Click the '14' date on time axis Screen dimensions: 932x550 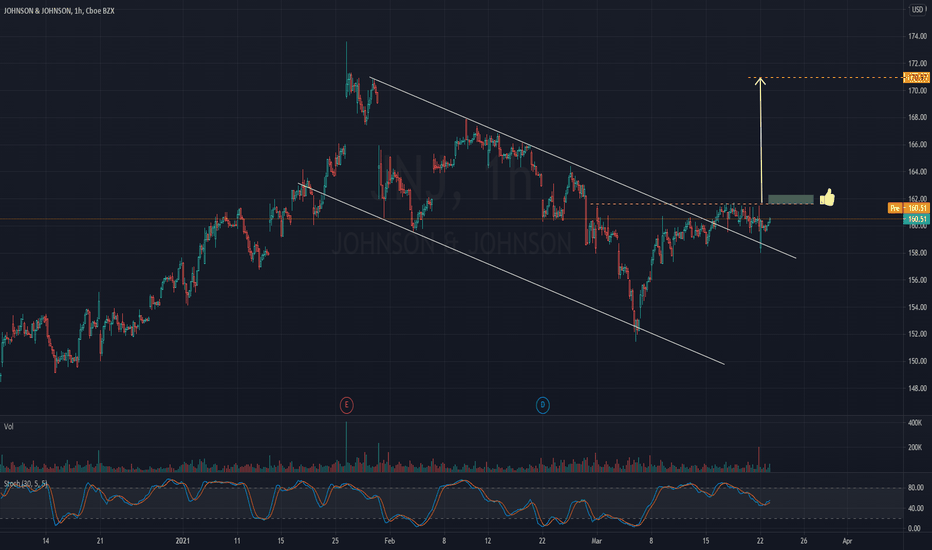pyautogui.click(x=46, y=540)
